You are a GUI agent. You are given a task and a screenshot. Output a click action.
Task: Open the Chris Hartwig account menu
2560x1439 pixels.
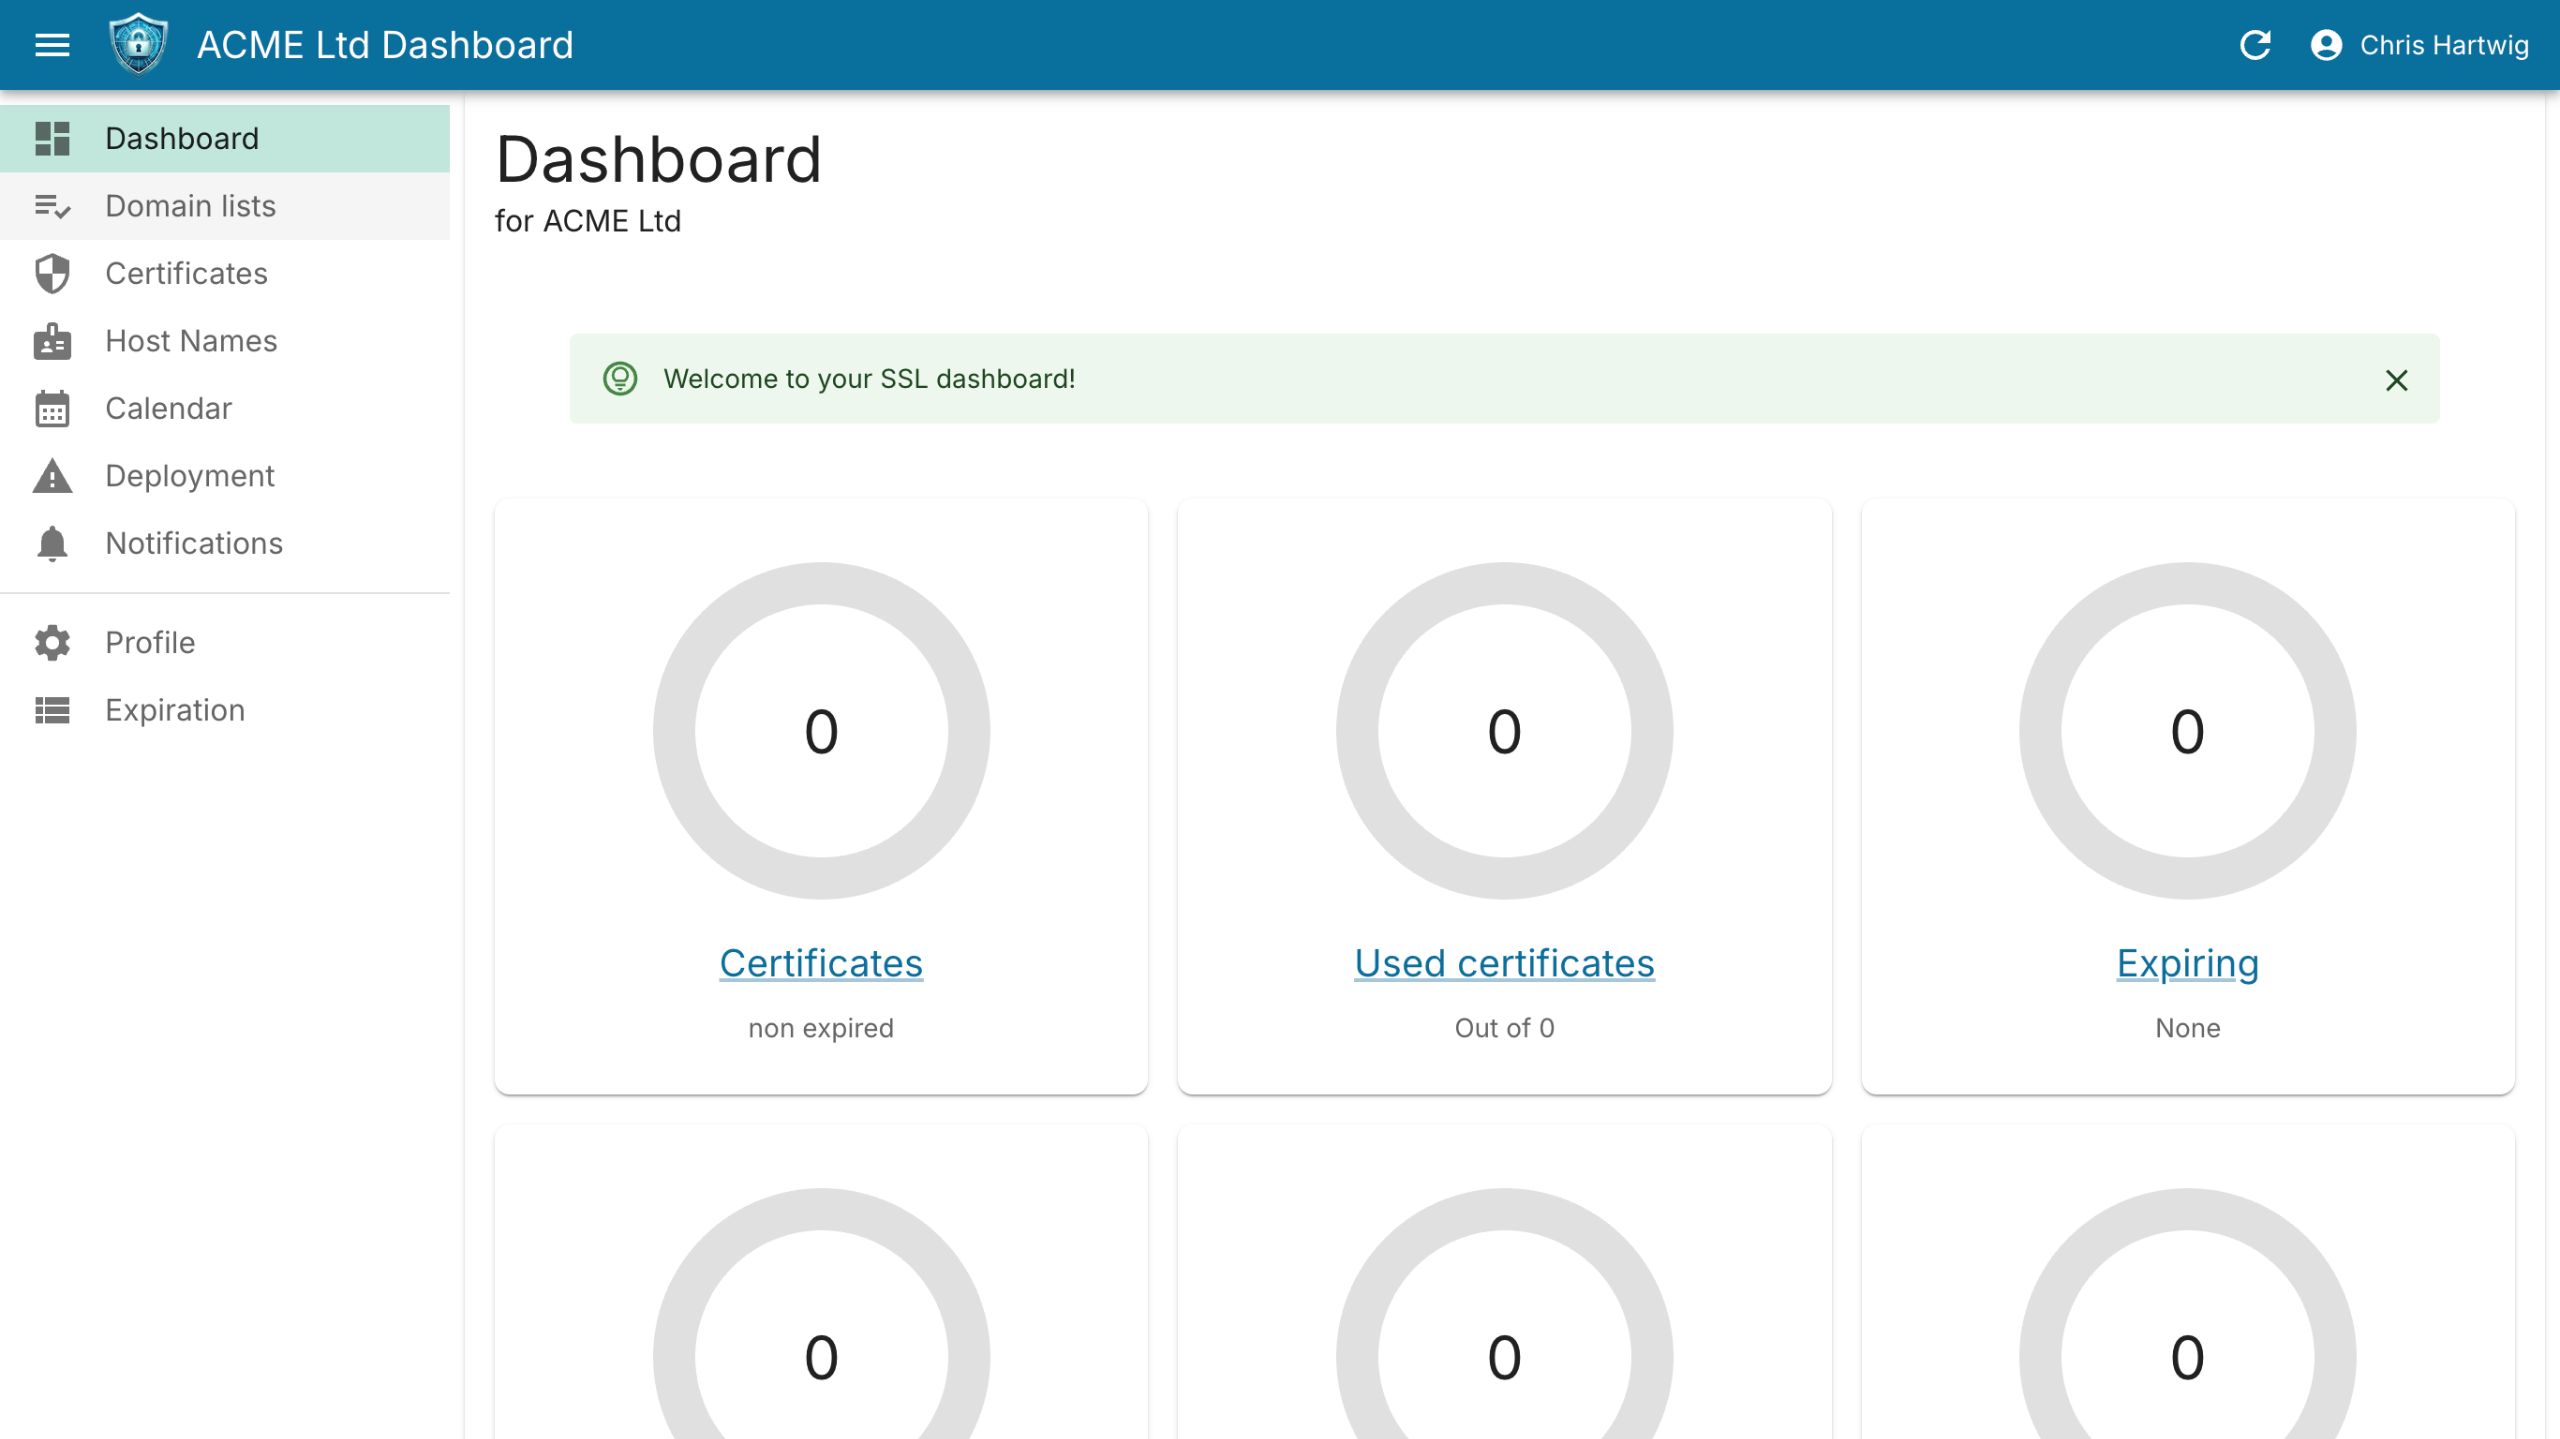pyautogui.click(x=2420, y=45)
